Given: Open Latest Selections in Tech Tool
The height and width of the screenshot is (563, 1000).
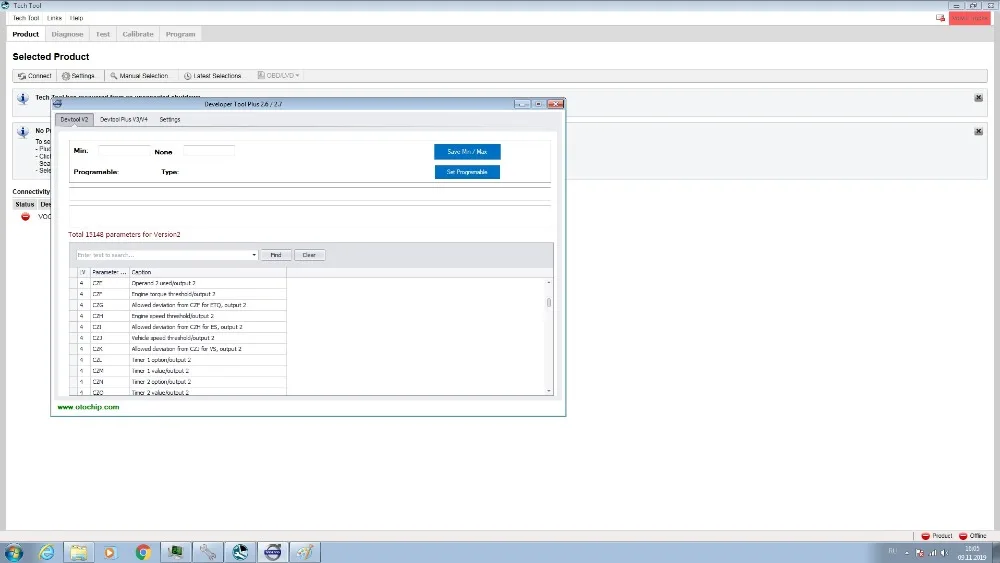Looking at the screenshot, I should click(x=213, y=76).
